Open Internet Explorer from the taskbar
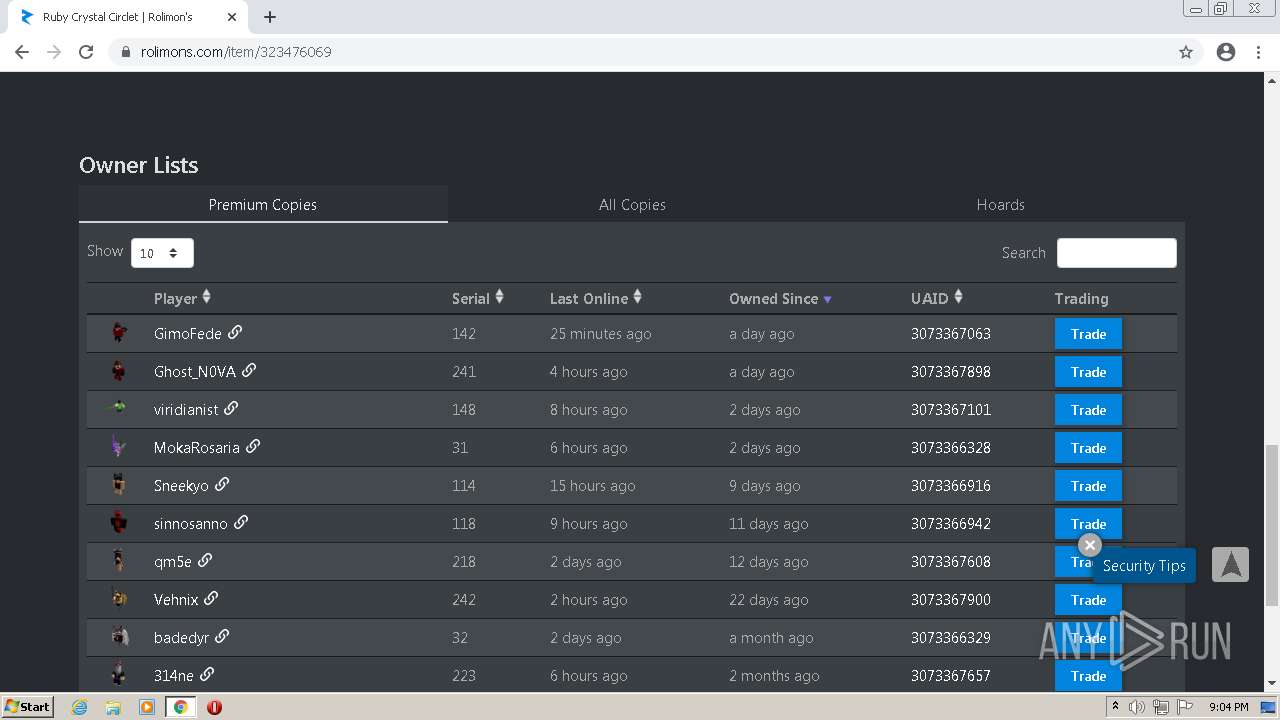The image size is (1280, 720). [80, 707]
